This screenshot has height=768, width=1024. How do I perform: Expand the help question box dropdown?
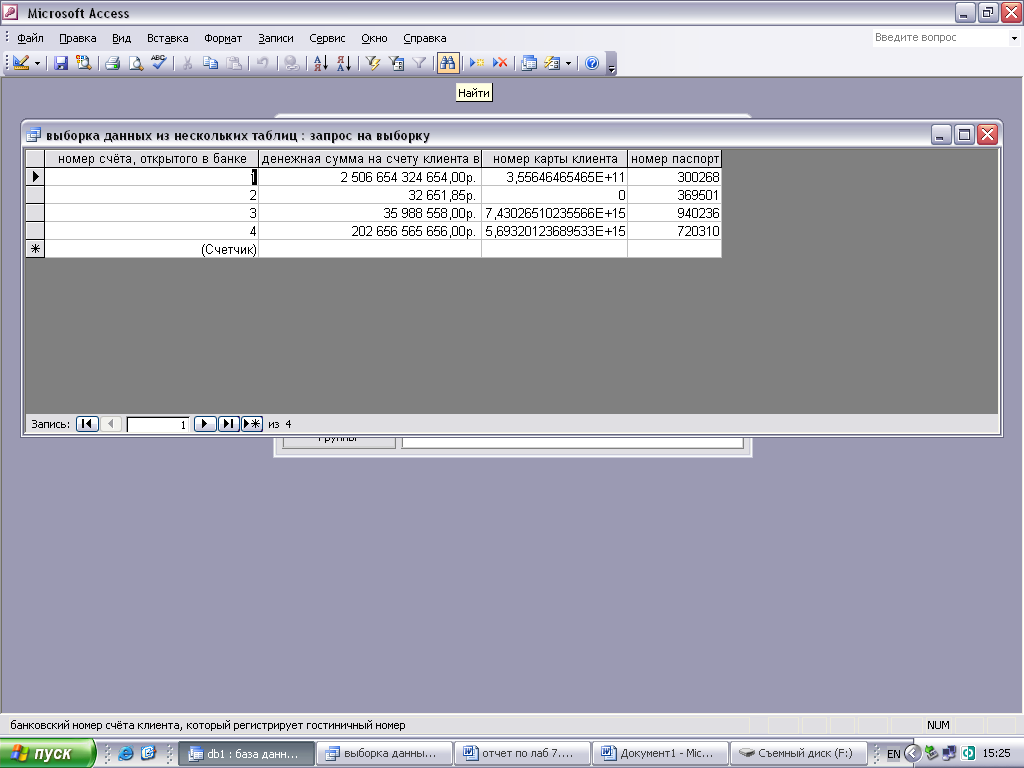pyautogui.click(x=1014, y=38)
